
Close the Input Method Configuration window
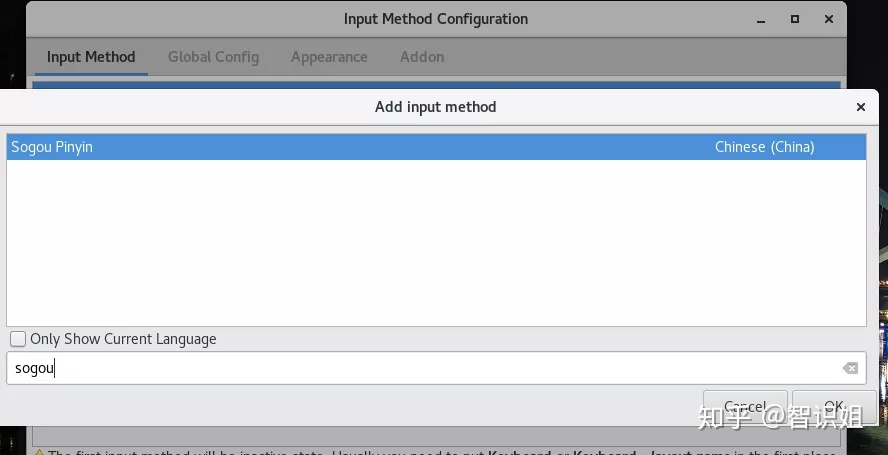pyautogui.click(x=829, y=19)
